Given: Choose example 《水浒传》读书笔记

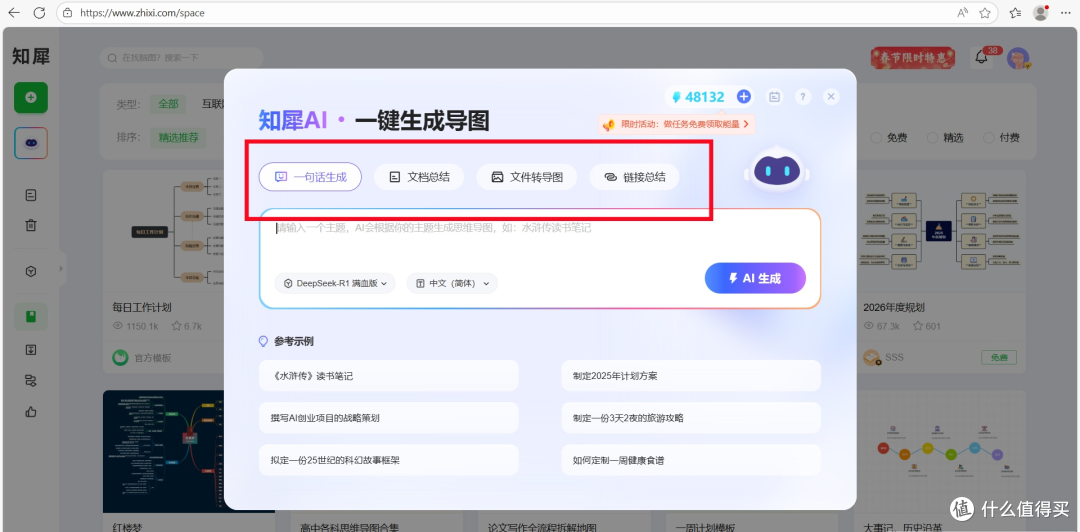Looking at the screenshot, I should pos(388,376).
